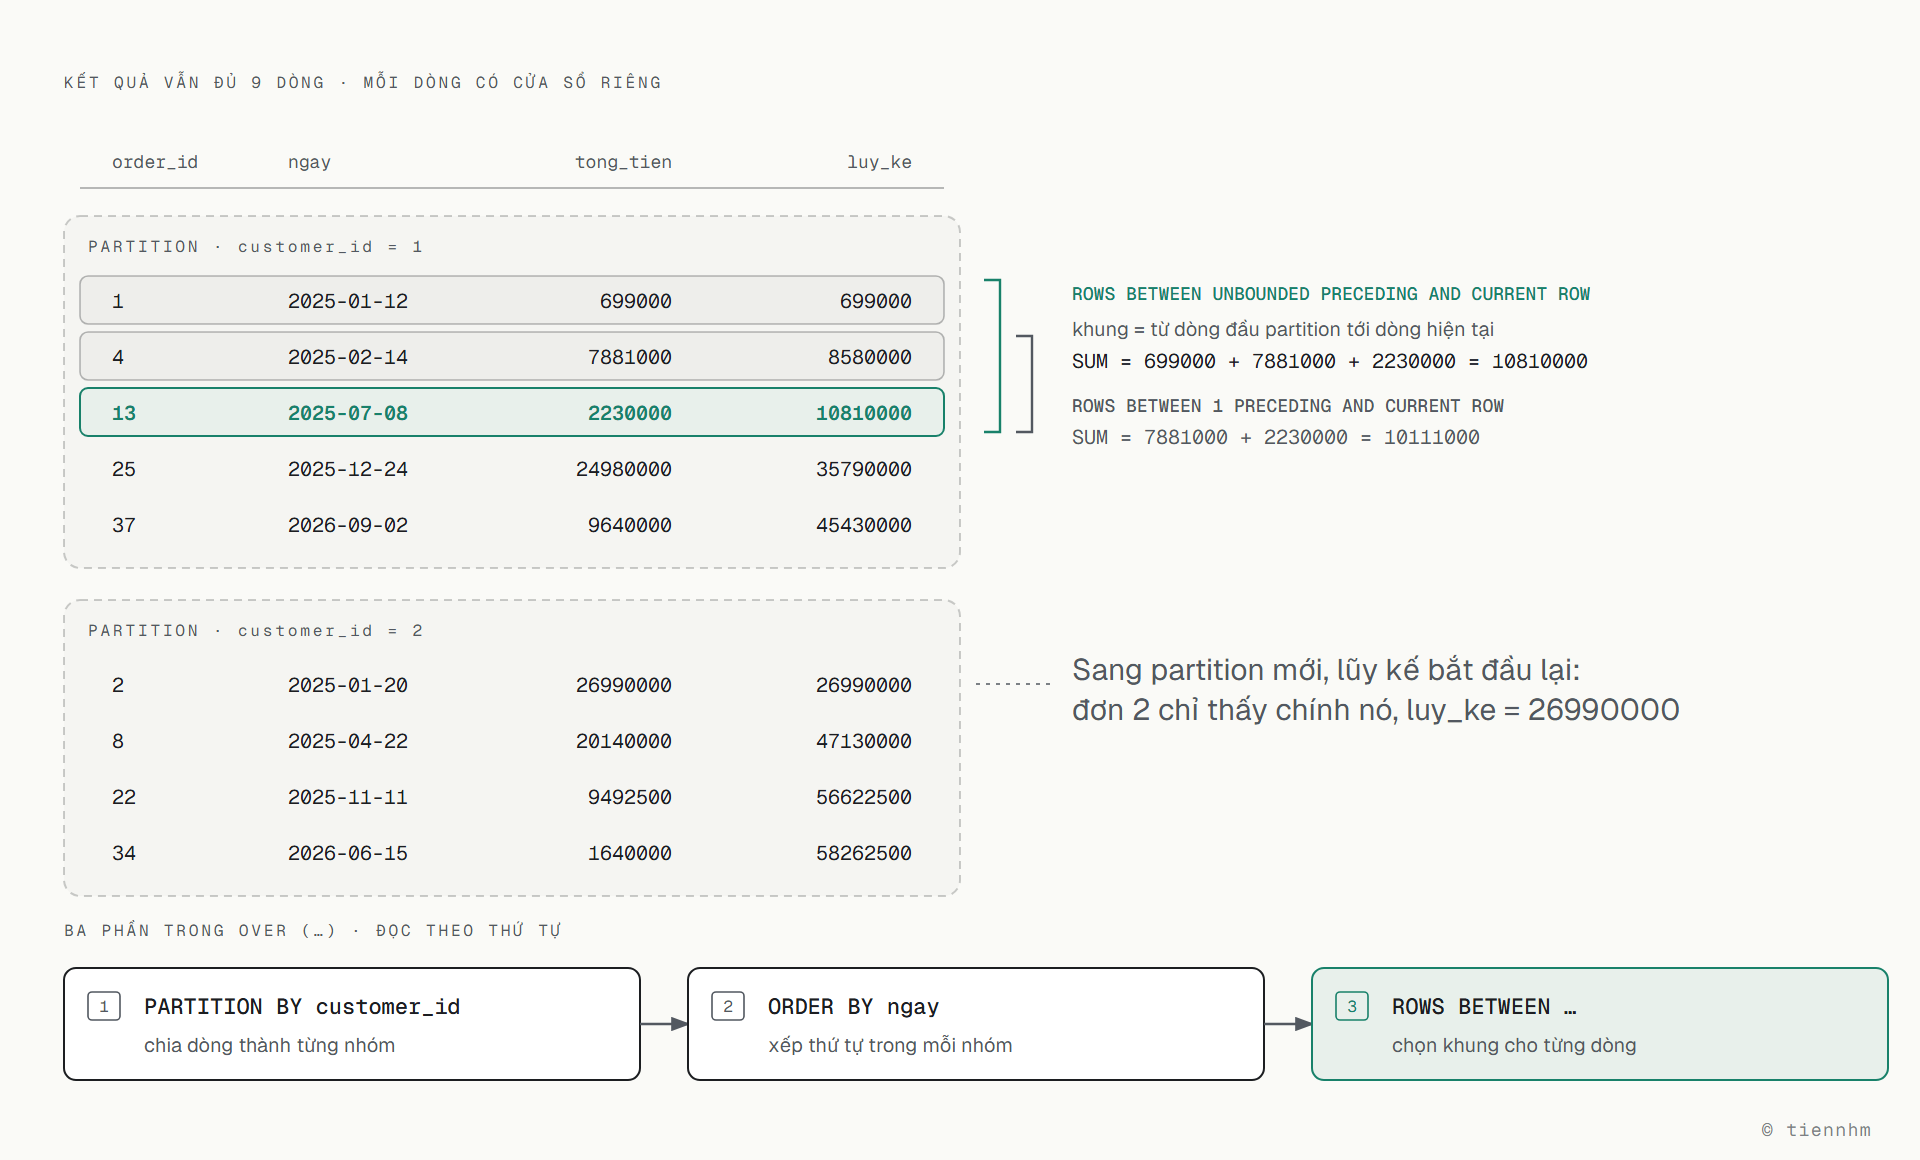The image size is (1920, 1160).
Task: Click the luy_ke value 56622500
Action: point(864,797)
